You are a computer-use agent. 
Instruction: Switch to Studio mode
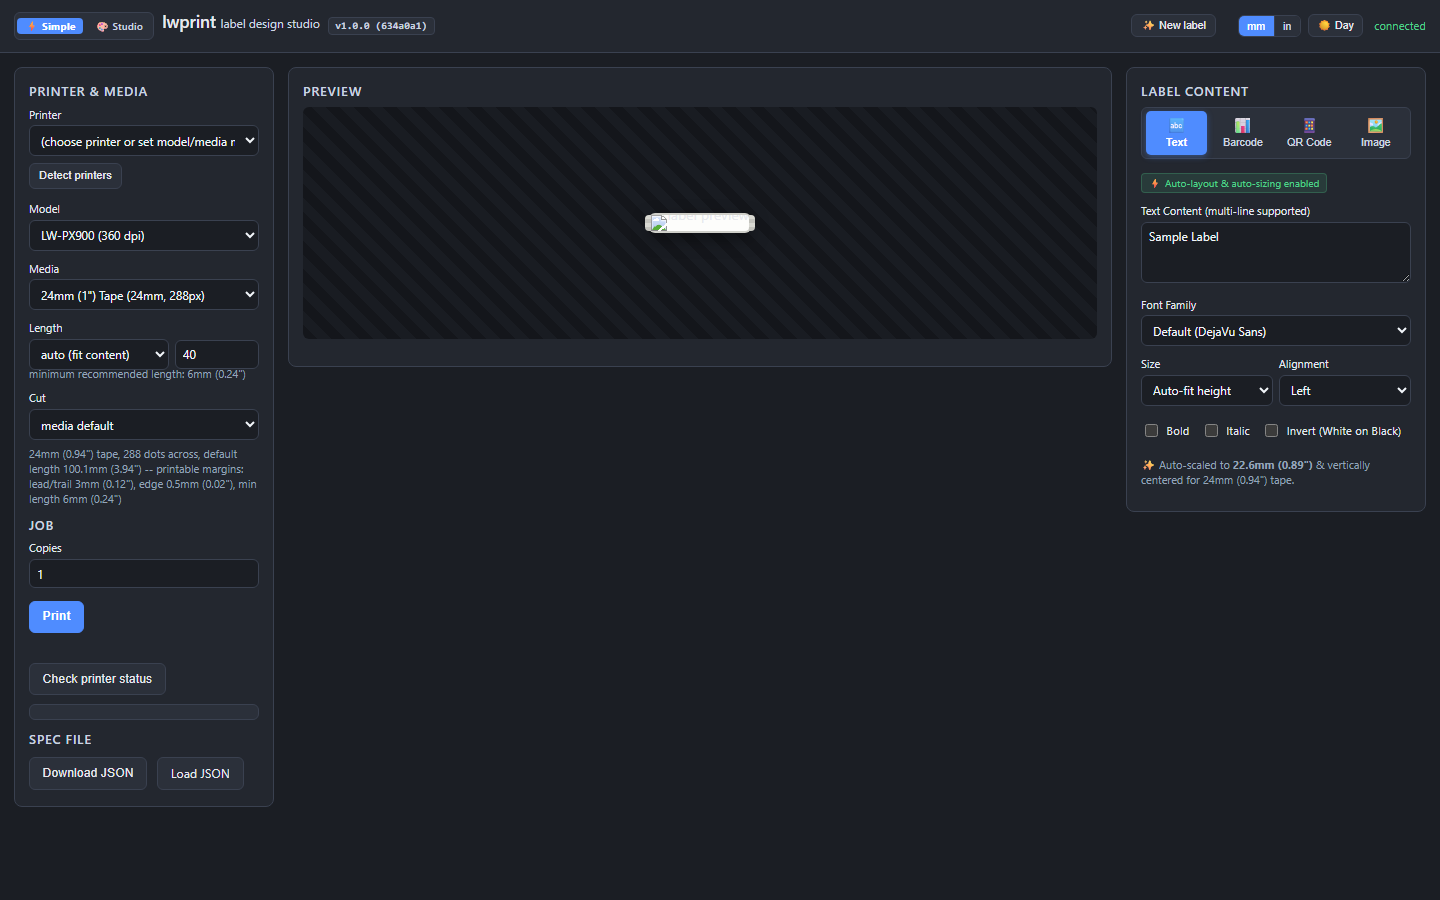(120, 26)
